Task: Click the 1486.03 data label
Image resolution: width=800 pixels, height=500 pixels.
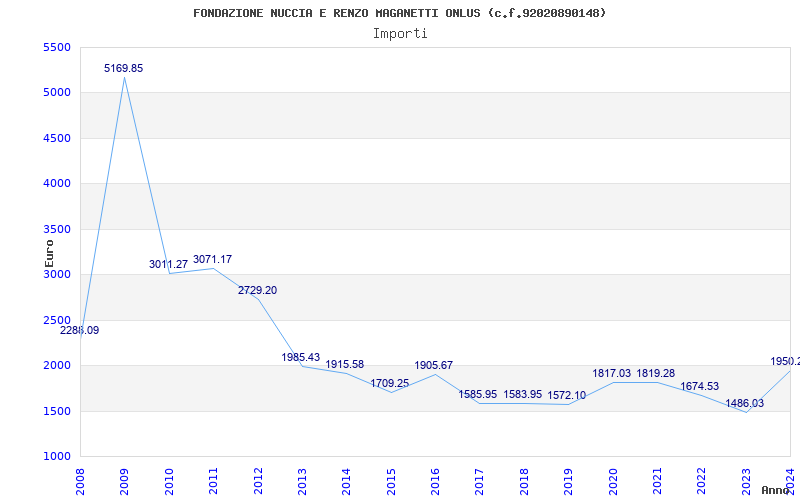Action: pyautogui.click(x=744, y=404)
